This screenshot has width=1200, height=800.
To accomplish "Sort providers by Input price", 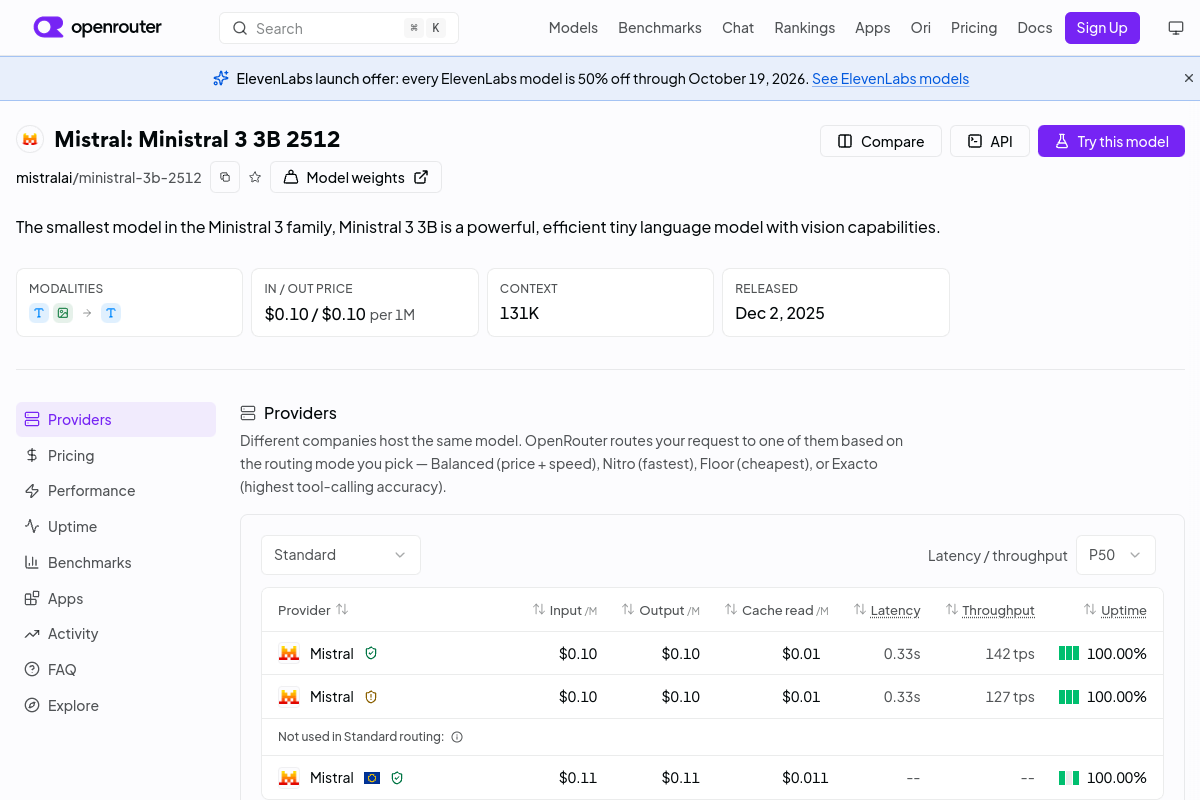I will coord(565,610).
